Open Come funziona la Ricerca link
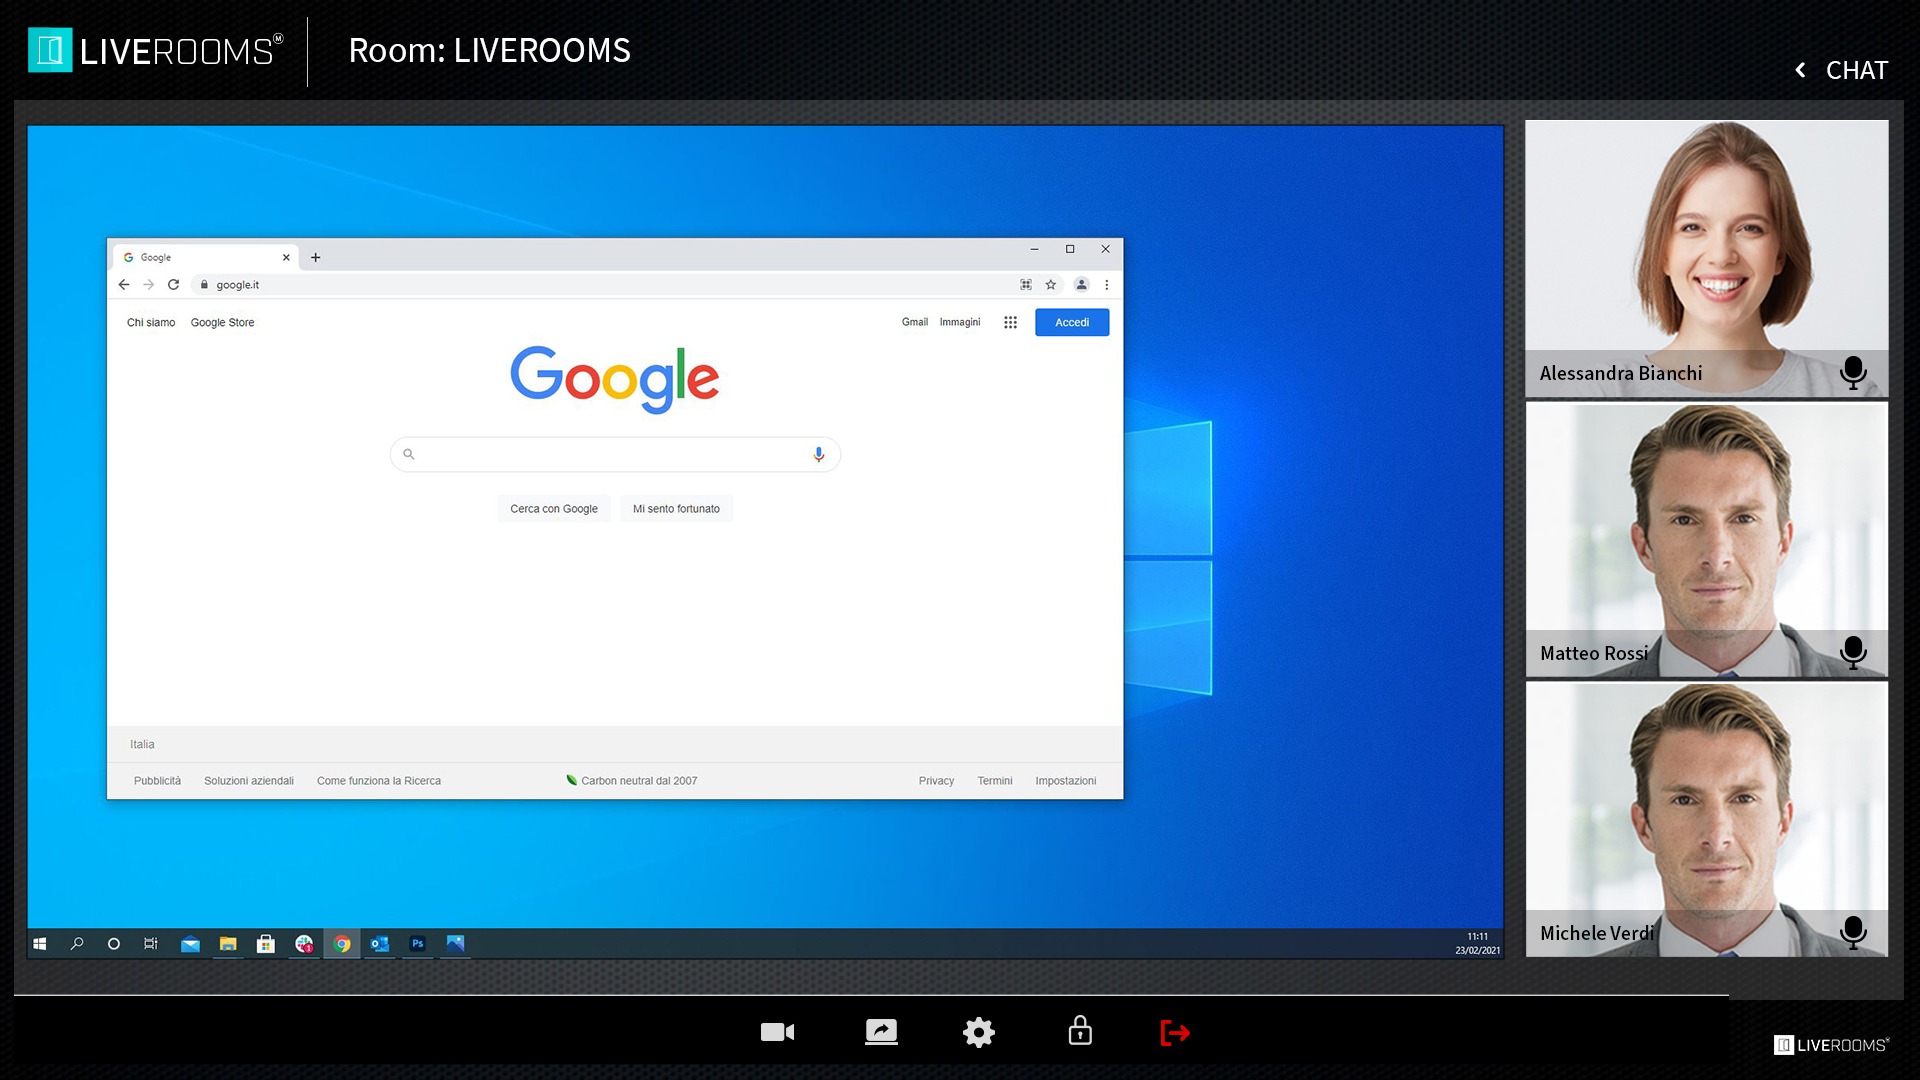 379,781
